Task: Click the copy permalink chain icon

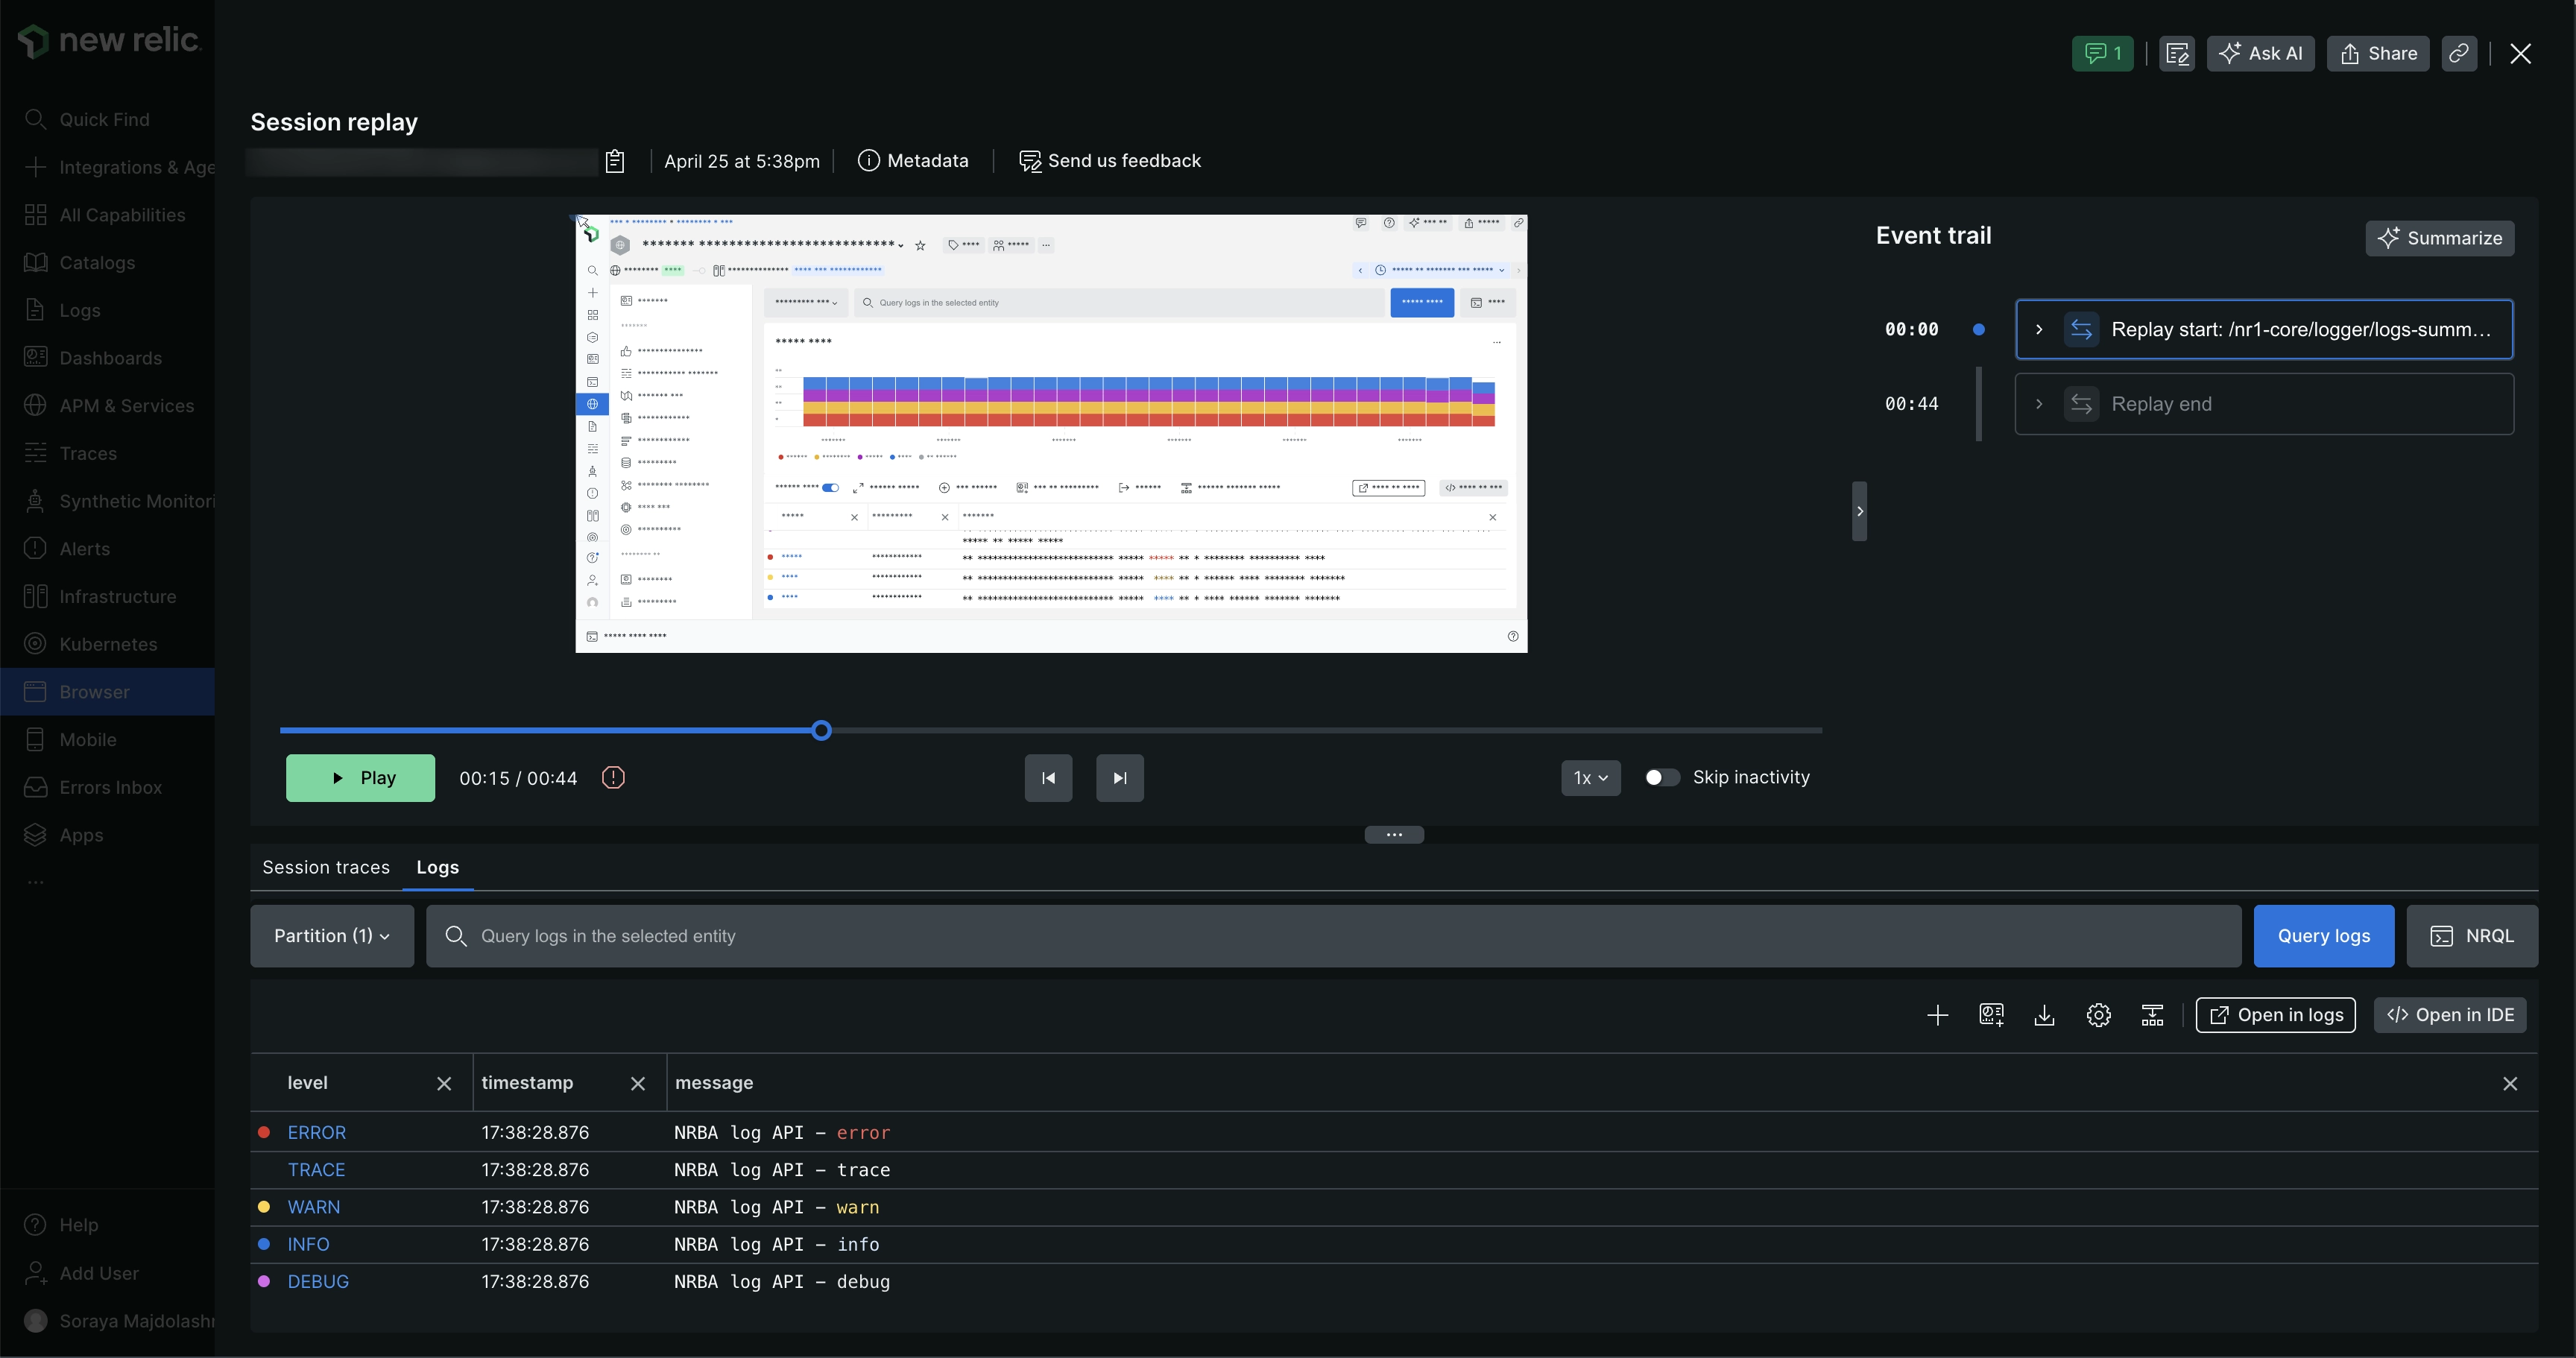Action: (x=2459, y=54)
